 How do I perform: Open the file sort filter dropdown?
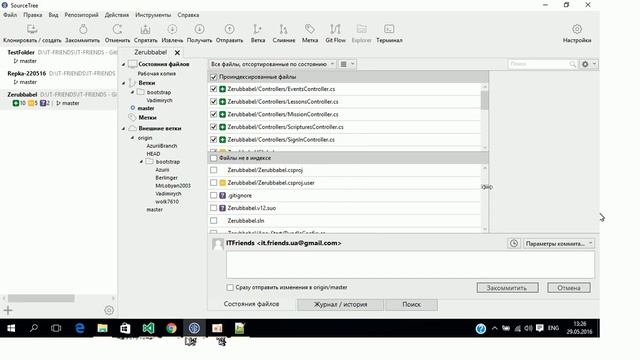click(272, 64)
